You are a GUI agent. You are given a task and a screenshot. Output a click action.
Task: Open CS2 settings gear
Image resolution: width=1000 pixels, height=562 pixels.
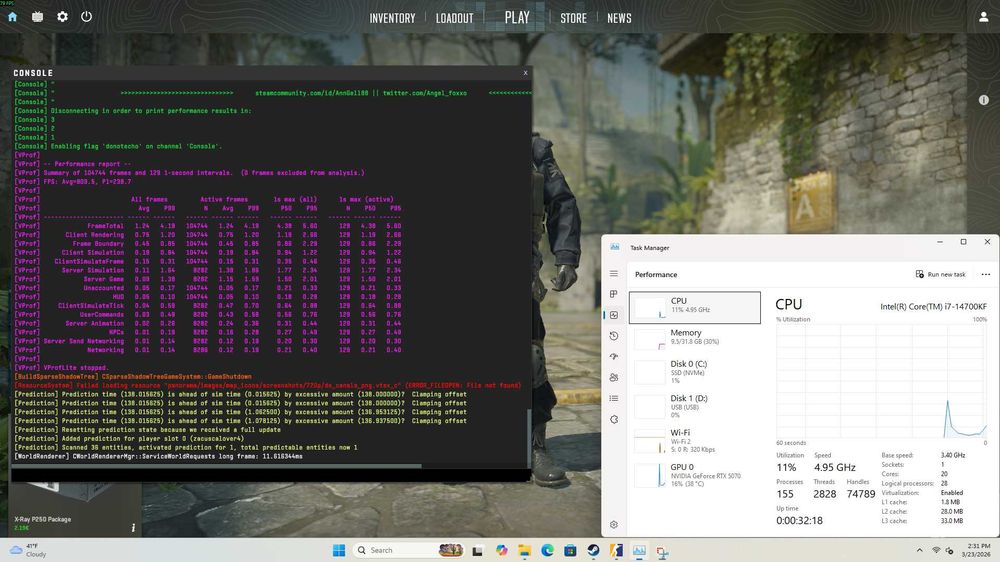click(x=62, y=17)
